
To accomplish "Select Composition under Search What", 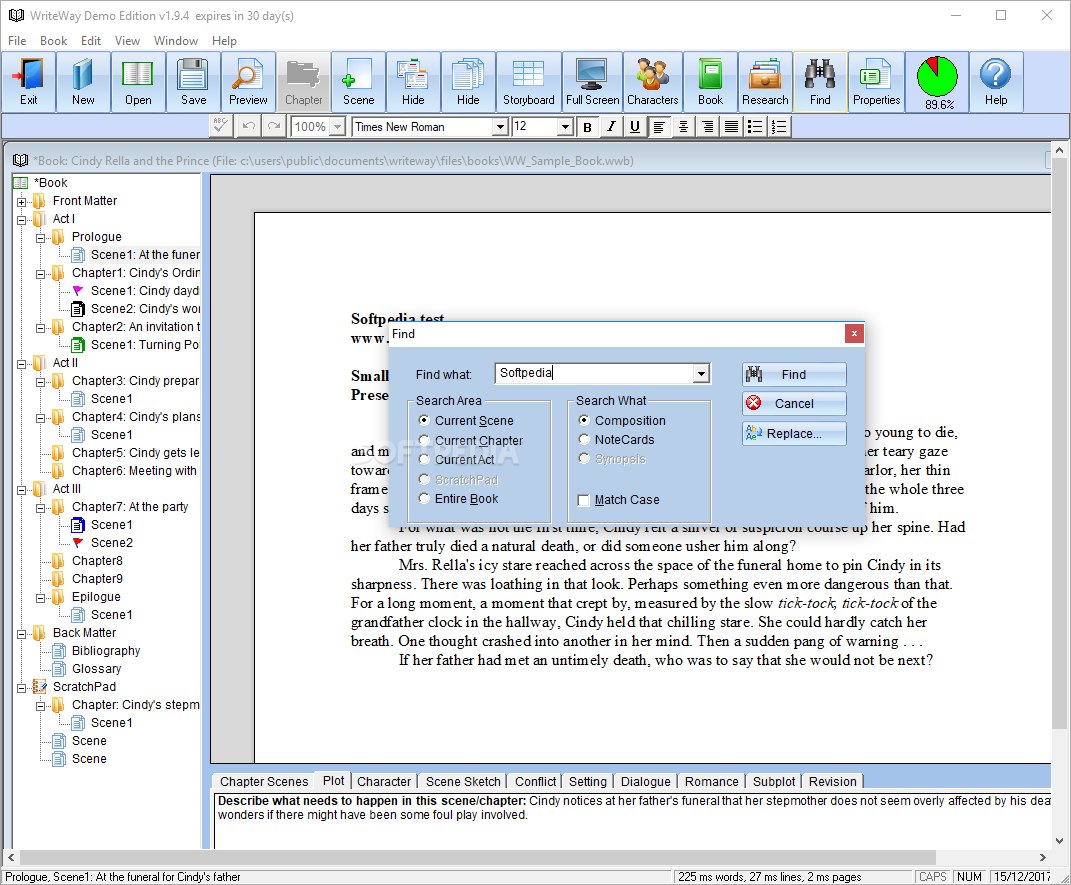I will coord(584,421).
